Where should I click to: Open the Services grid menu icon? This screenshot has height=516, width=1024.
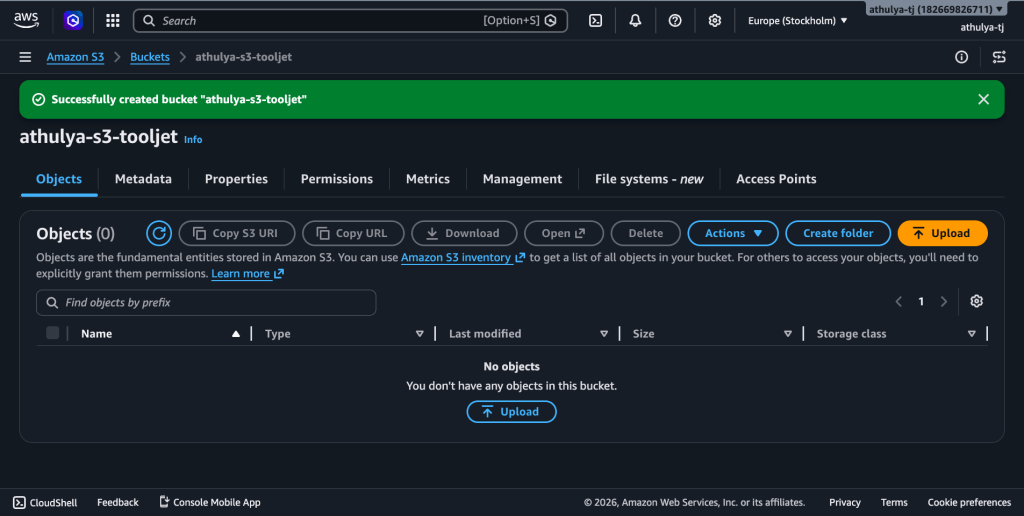[x=113, y=20]
